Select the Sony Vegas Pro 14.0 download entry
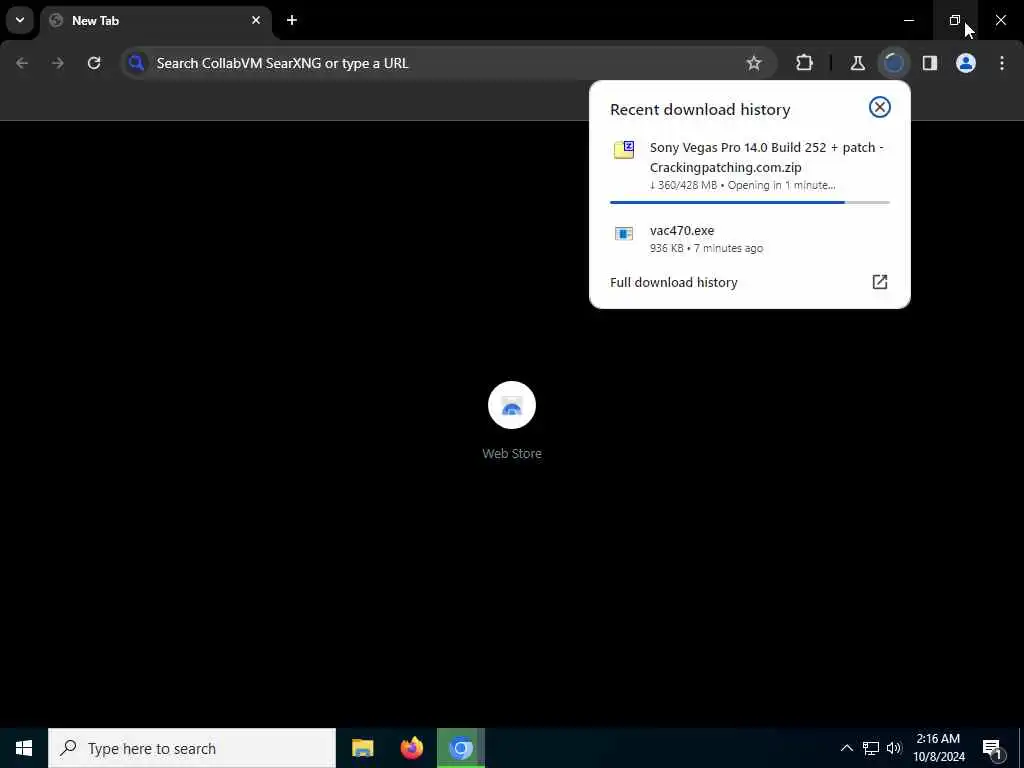1024x768 pixels. pos(750,167)
